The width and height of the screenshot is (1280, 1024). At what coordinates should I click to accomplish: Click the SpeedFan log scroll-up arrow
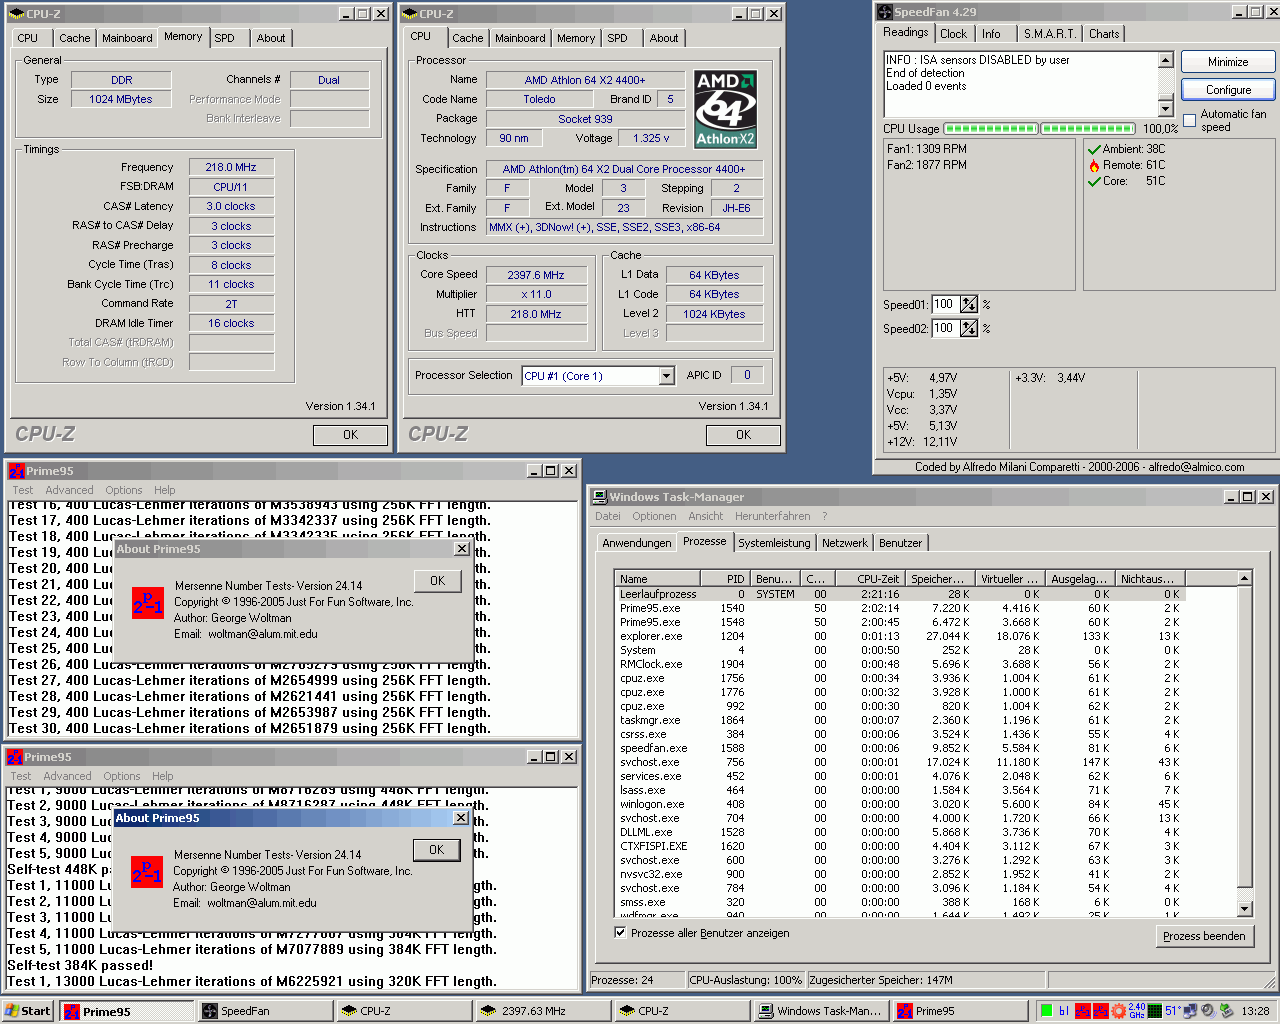click(x=1165, y=60)
